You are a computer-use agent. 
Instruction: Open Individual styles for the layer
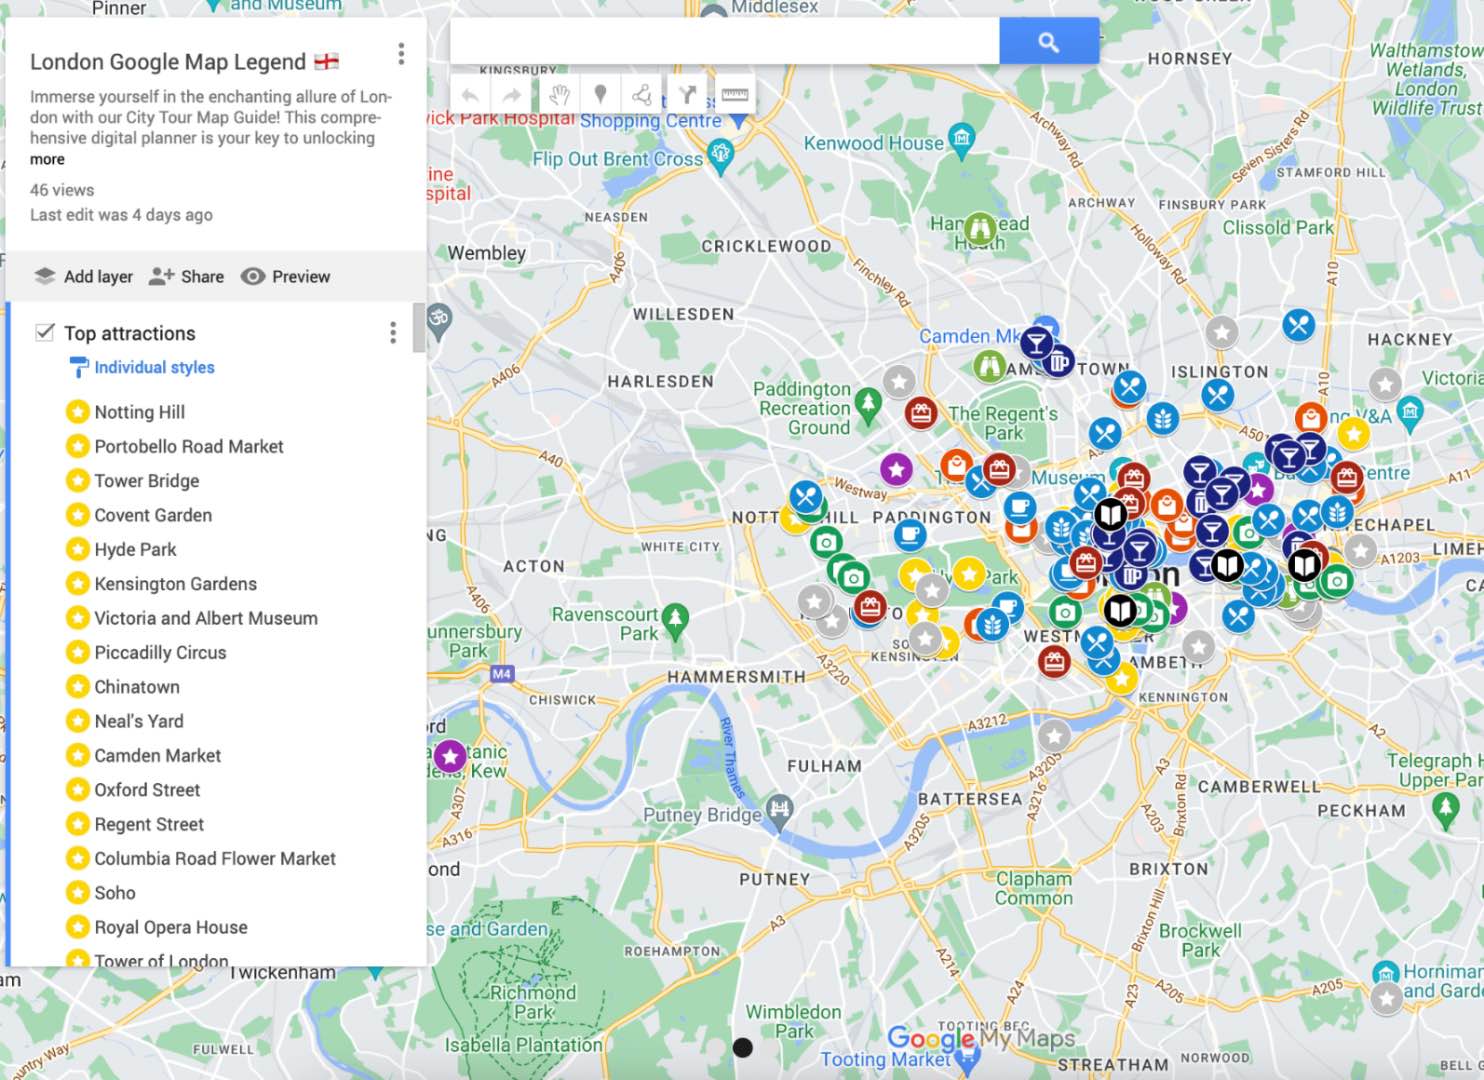pos(154,368)
